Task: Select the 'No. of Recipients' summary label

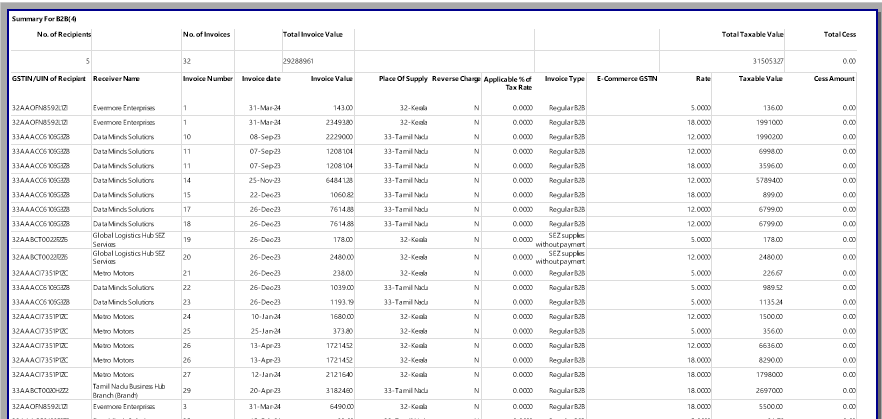Action: (64, 35)
